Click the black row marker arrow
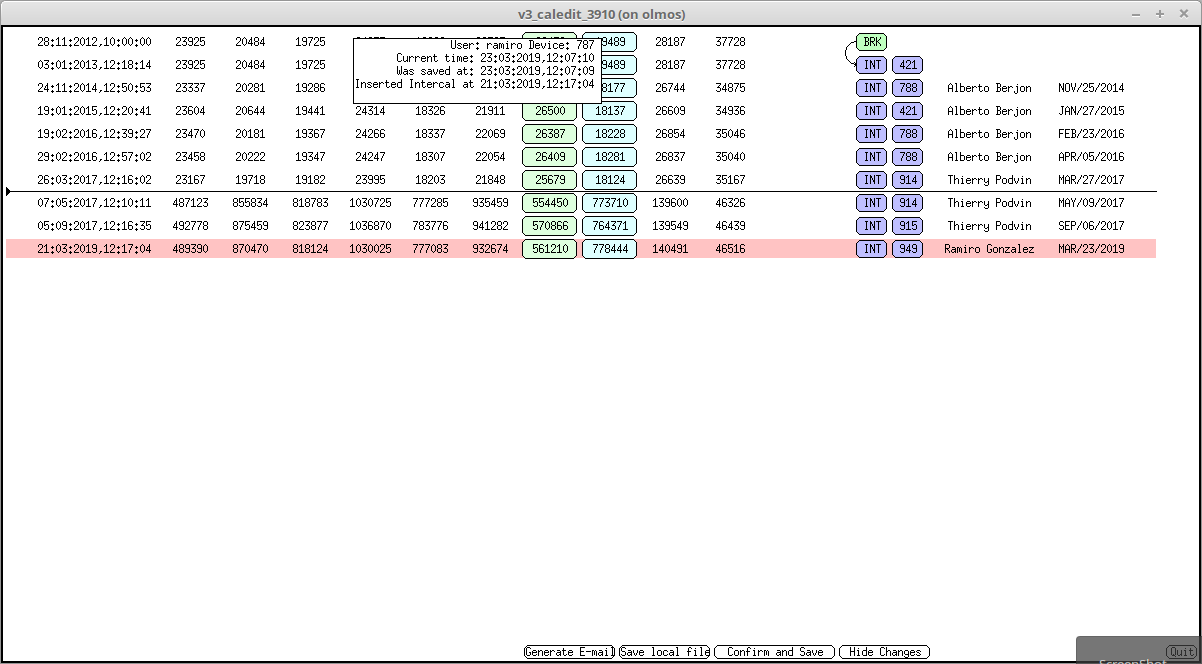Screen dimensions: 1202x664 [9, 191]
